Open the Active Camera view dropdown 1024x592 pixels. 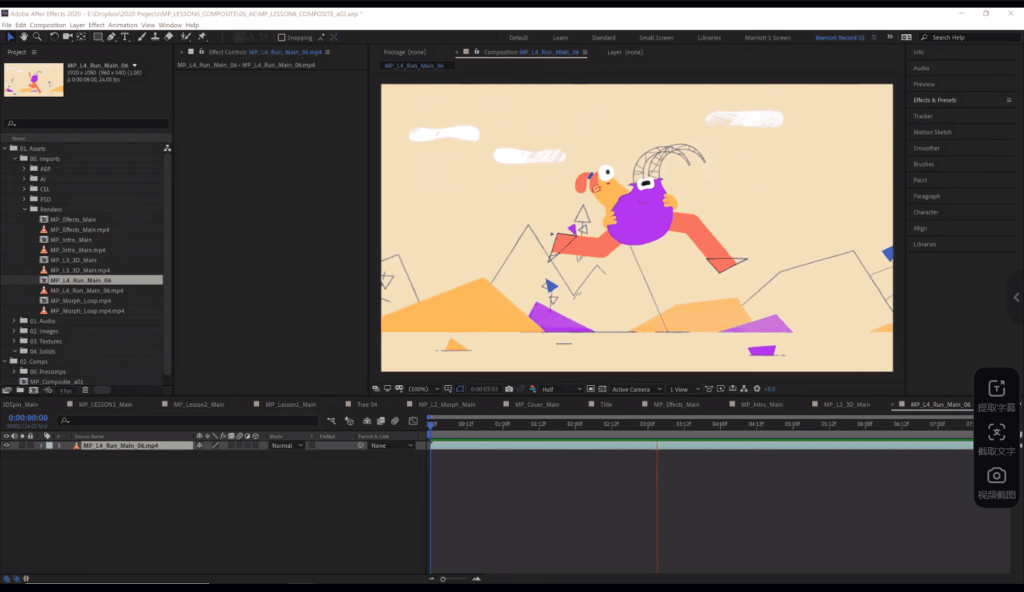coord(637,389)
